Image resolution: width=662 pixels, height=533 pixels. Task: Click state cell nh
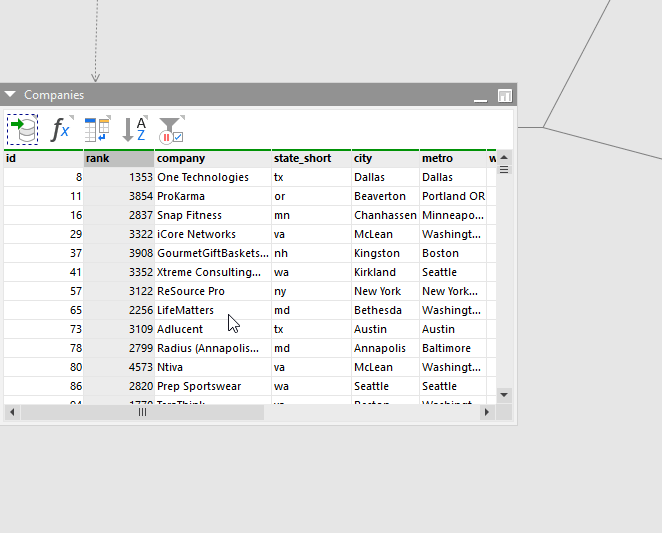click(311, 253)
